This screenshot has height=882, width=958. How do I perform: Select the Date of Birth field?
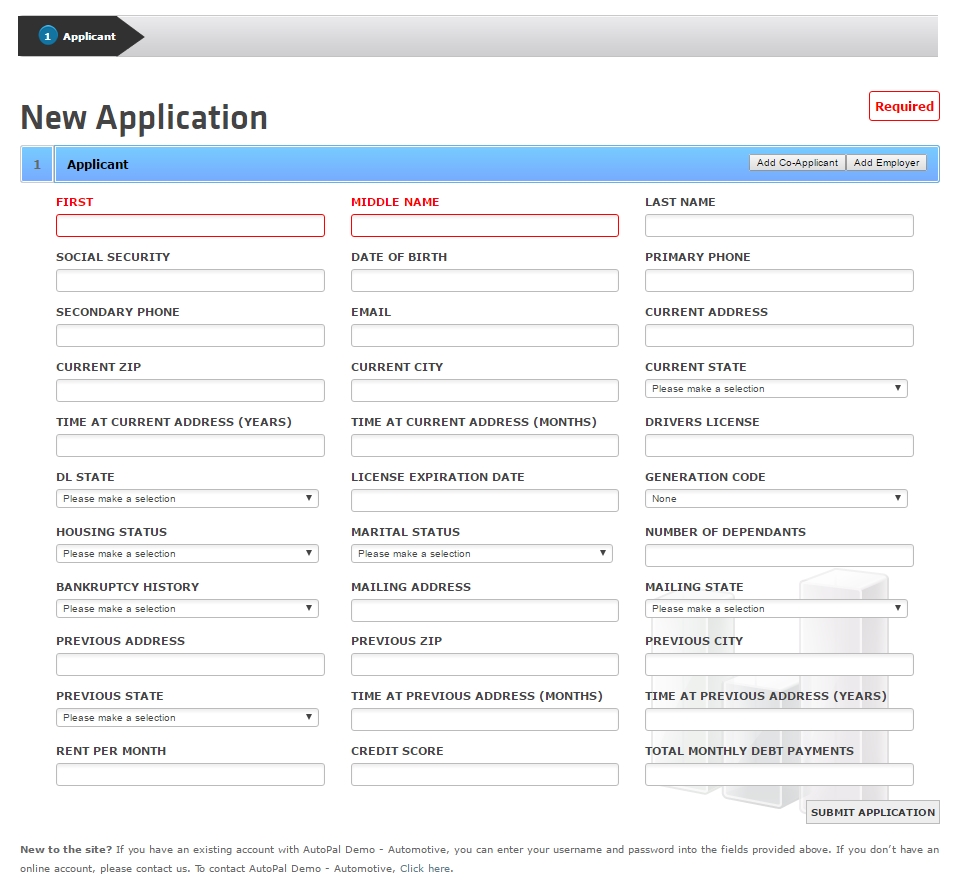click(x=484, y=280)
